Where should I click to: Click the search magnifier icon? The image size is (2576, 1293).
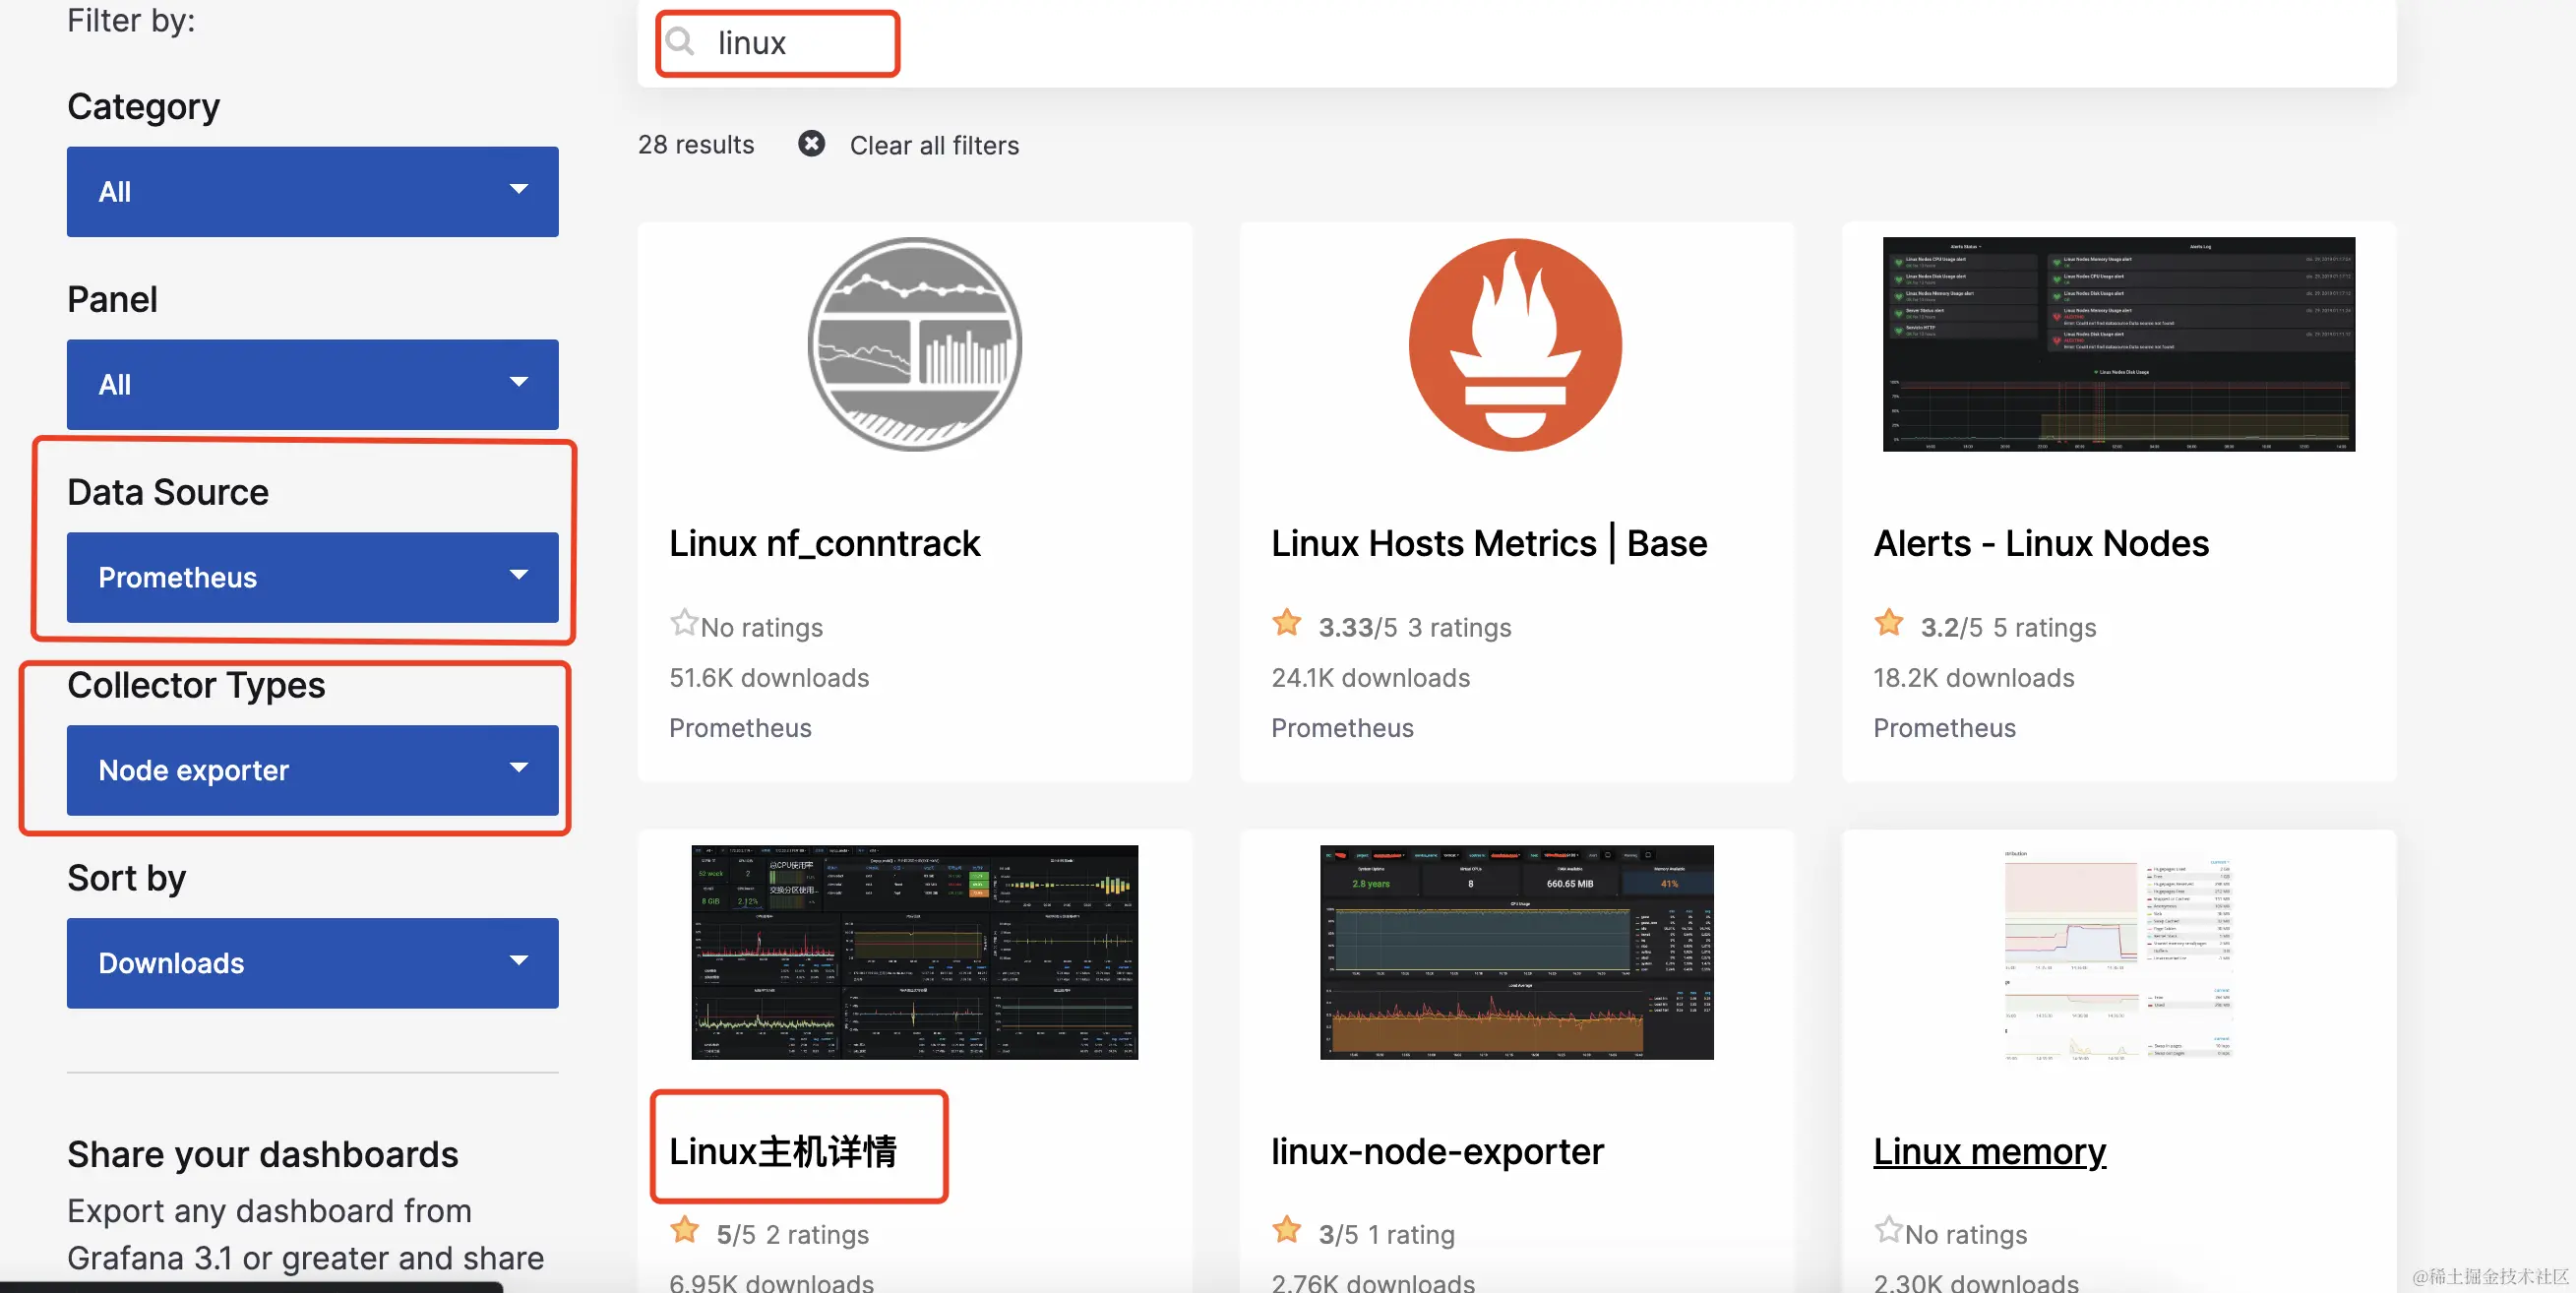point(680,41)
